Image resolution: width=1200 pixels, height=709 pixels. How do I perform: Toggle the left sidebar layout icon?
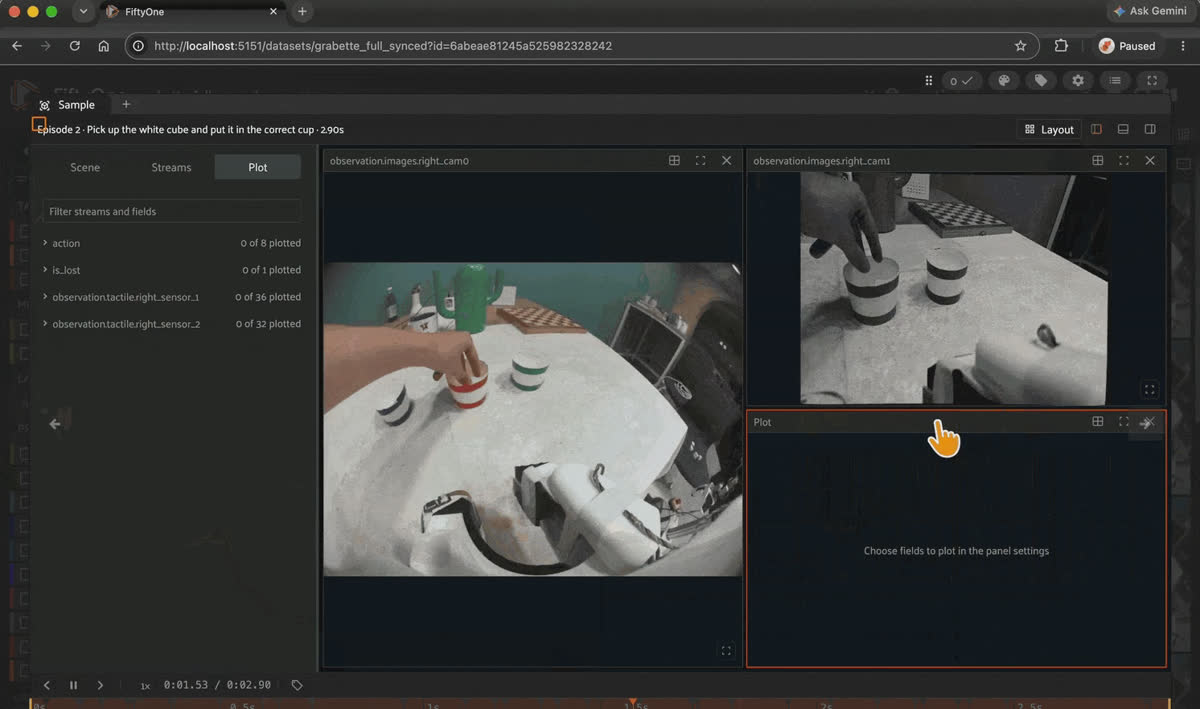pyautogui.click(x=1097, y=129)
